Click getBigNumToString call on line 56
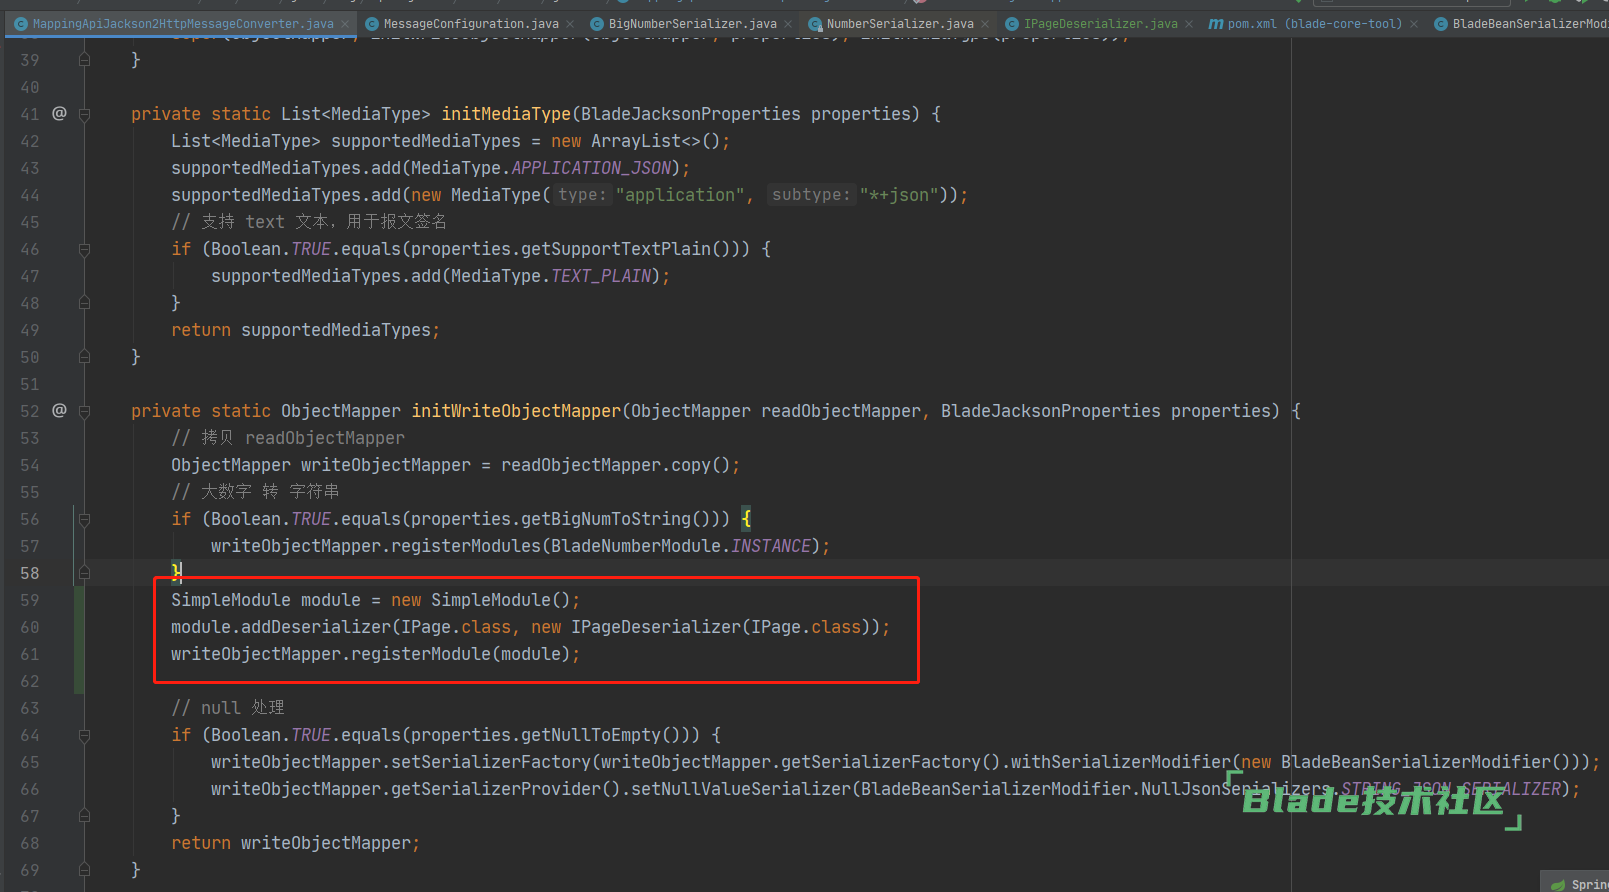This screenshot has height=892, width=1609. pos(606,519)
